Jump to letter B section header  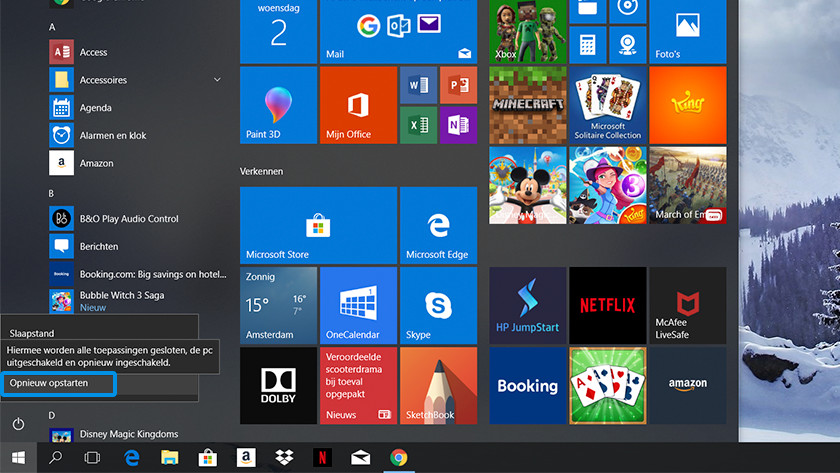pos(51,193)
